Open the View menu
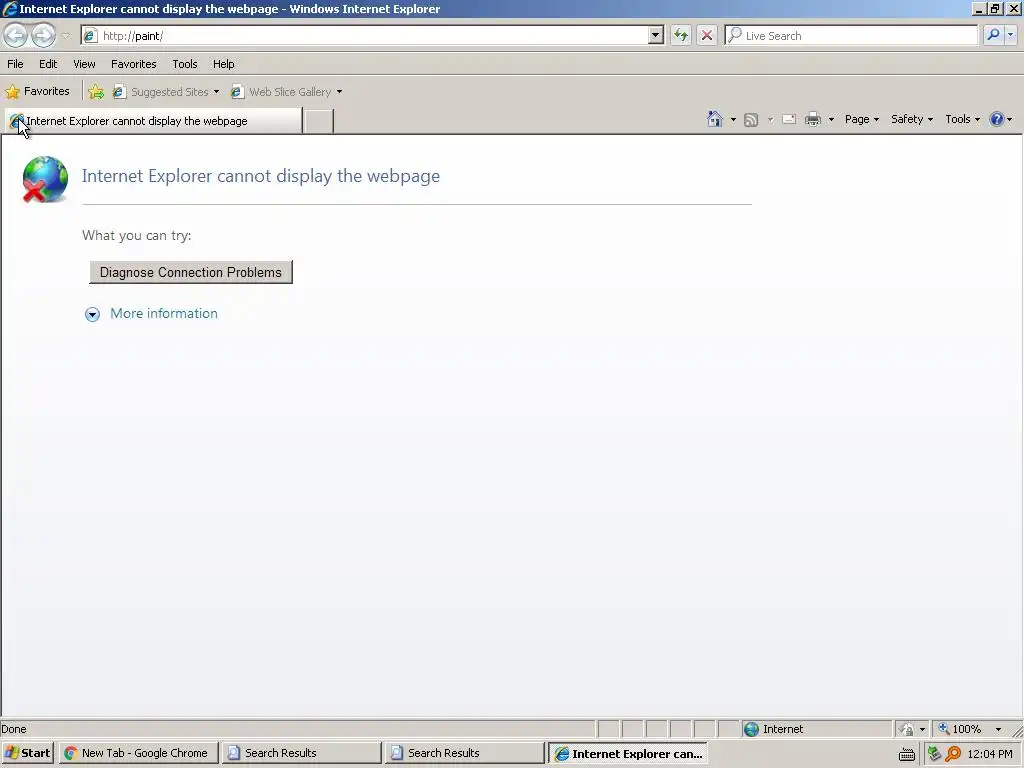 84,64
